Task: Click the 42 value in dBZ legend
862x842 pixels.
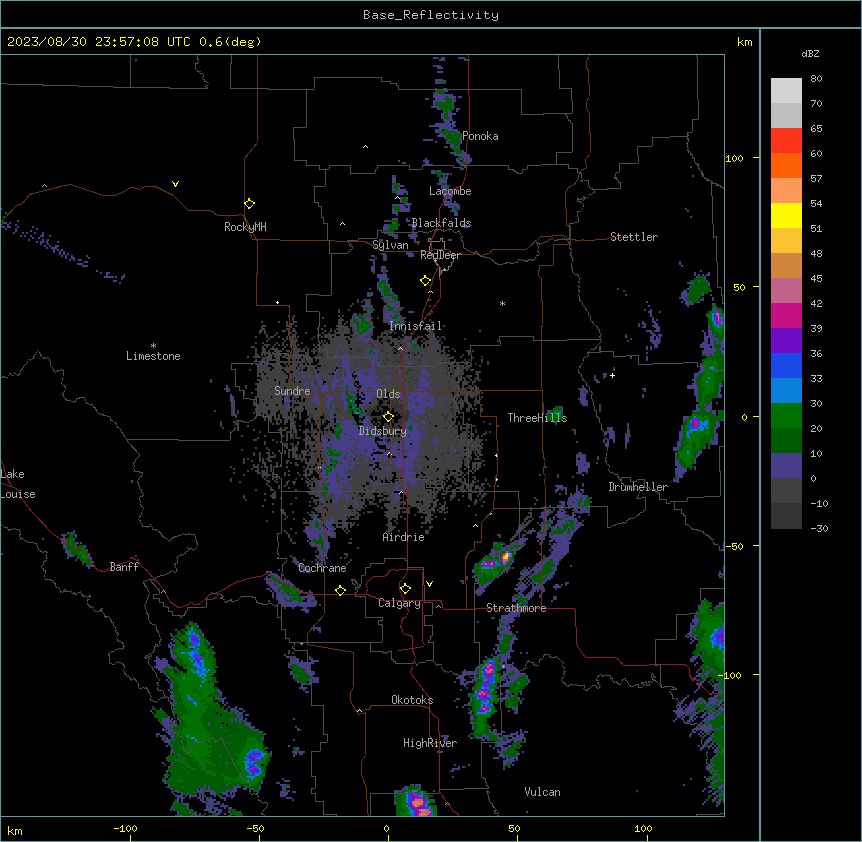Action: click(816, 303)
